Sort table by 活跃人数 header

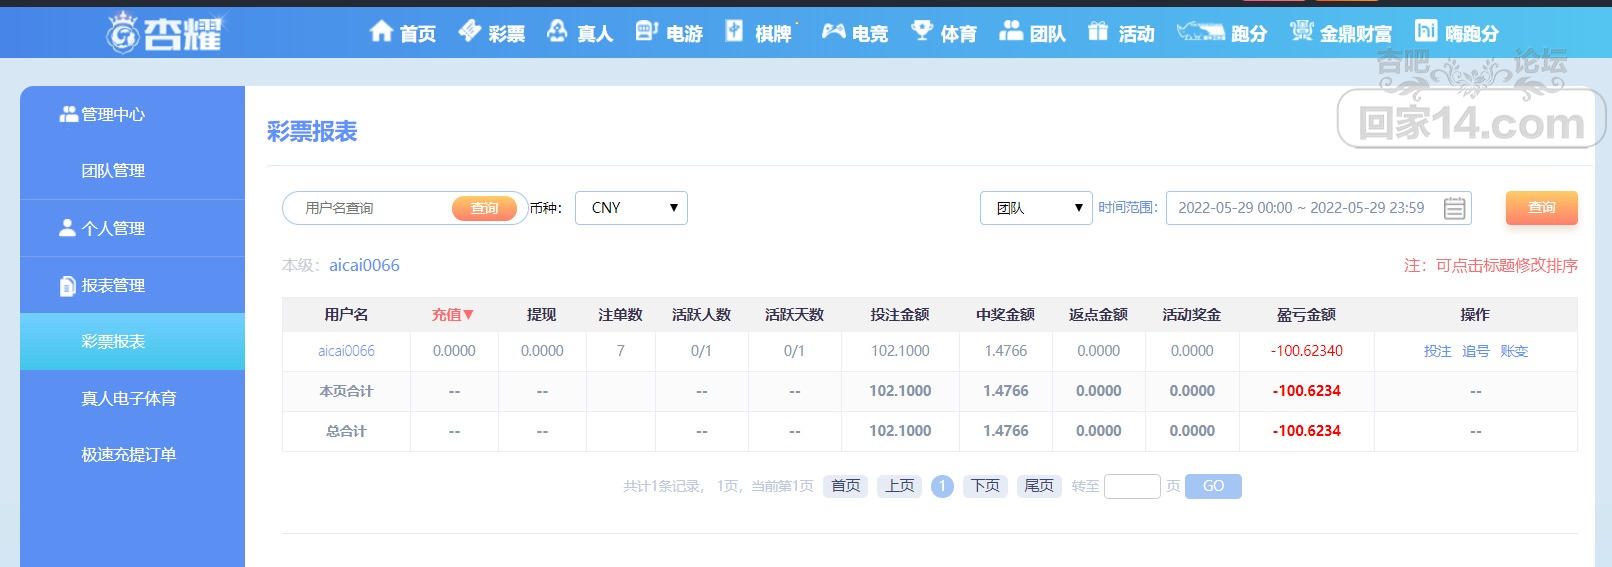701,315
